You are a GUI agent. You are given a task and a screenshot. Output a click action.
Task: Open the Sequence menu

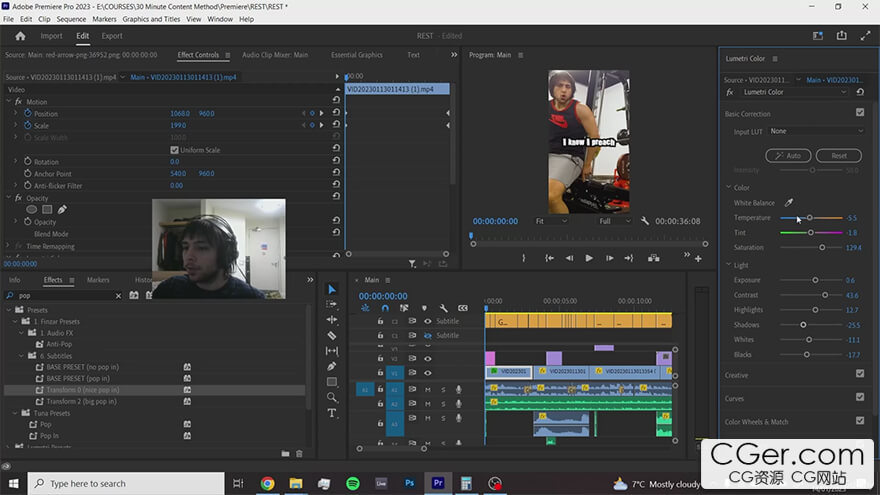tap(71, 19)
